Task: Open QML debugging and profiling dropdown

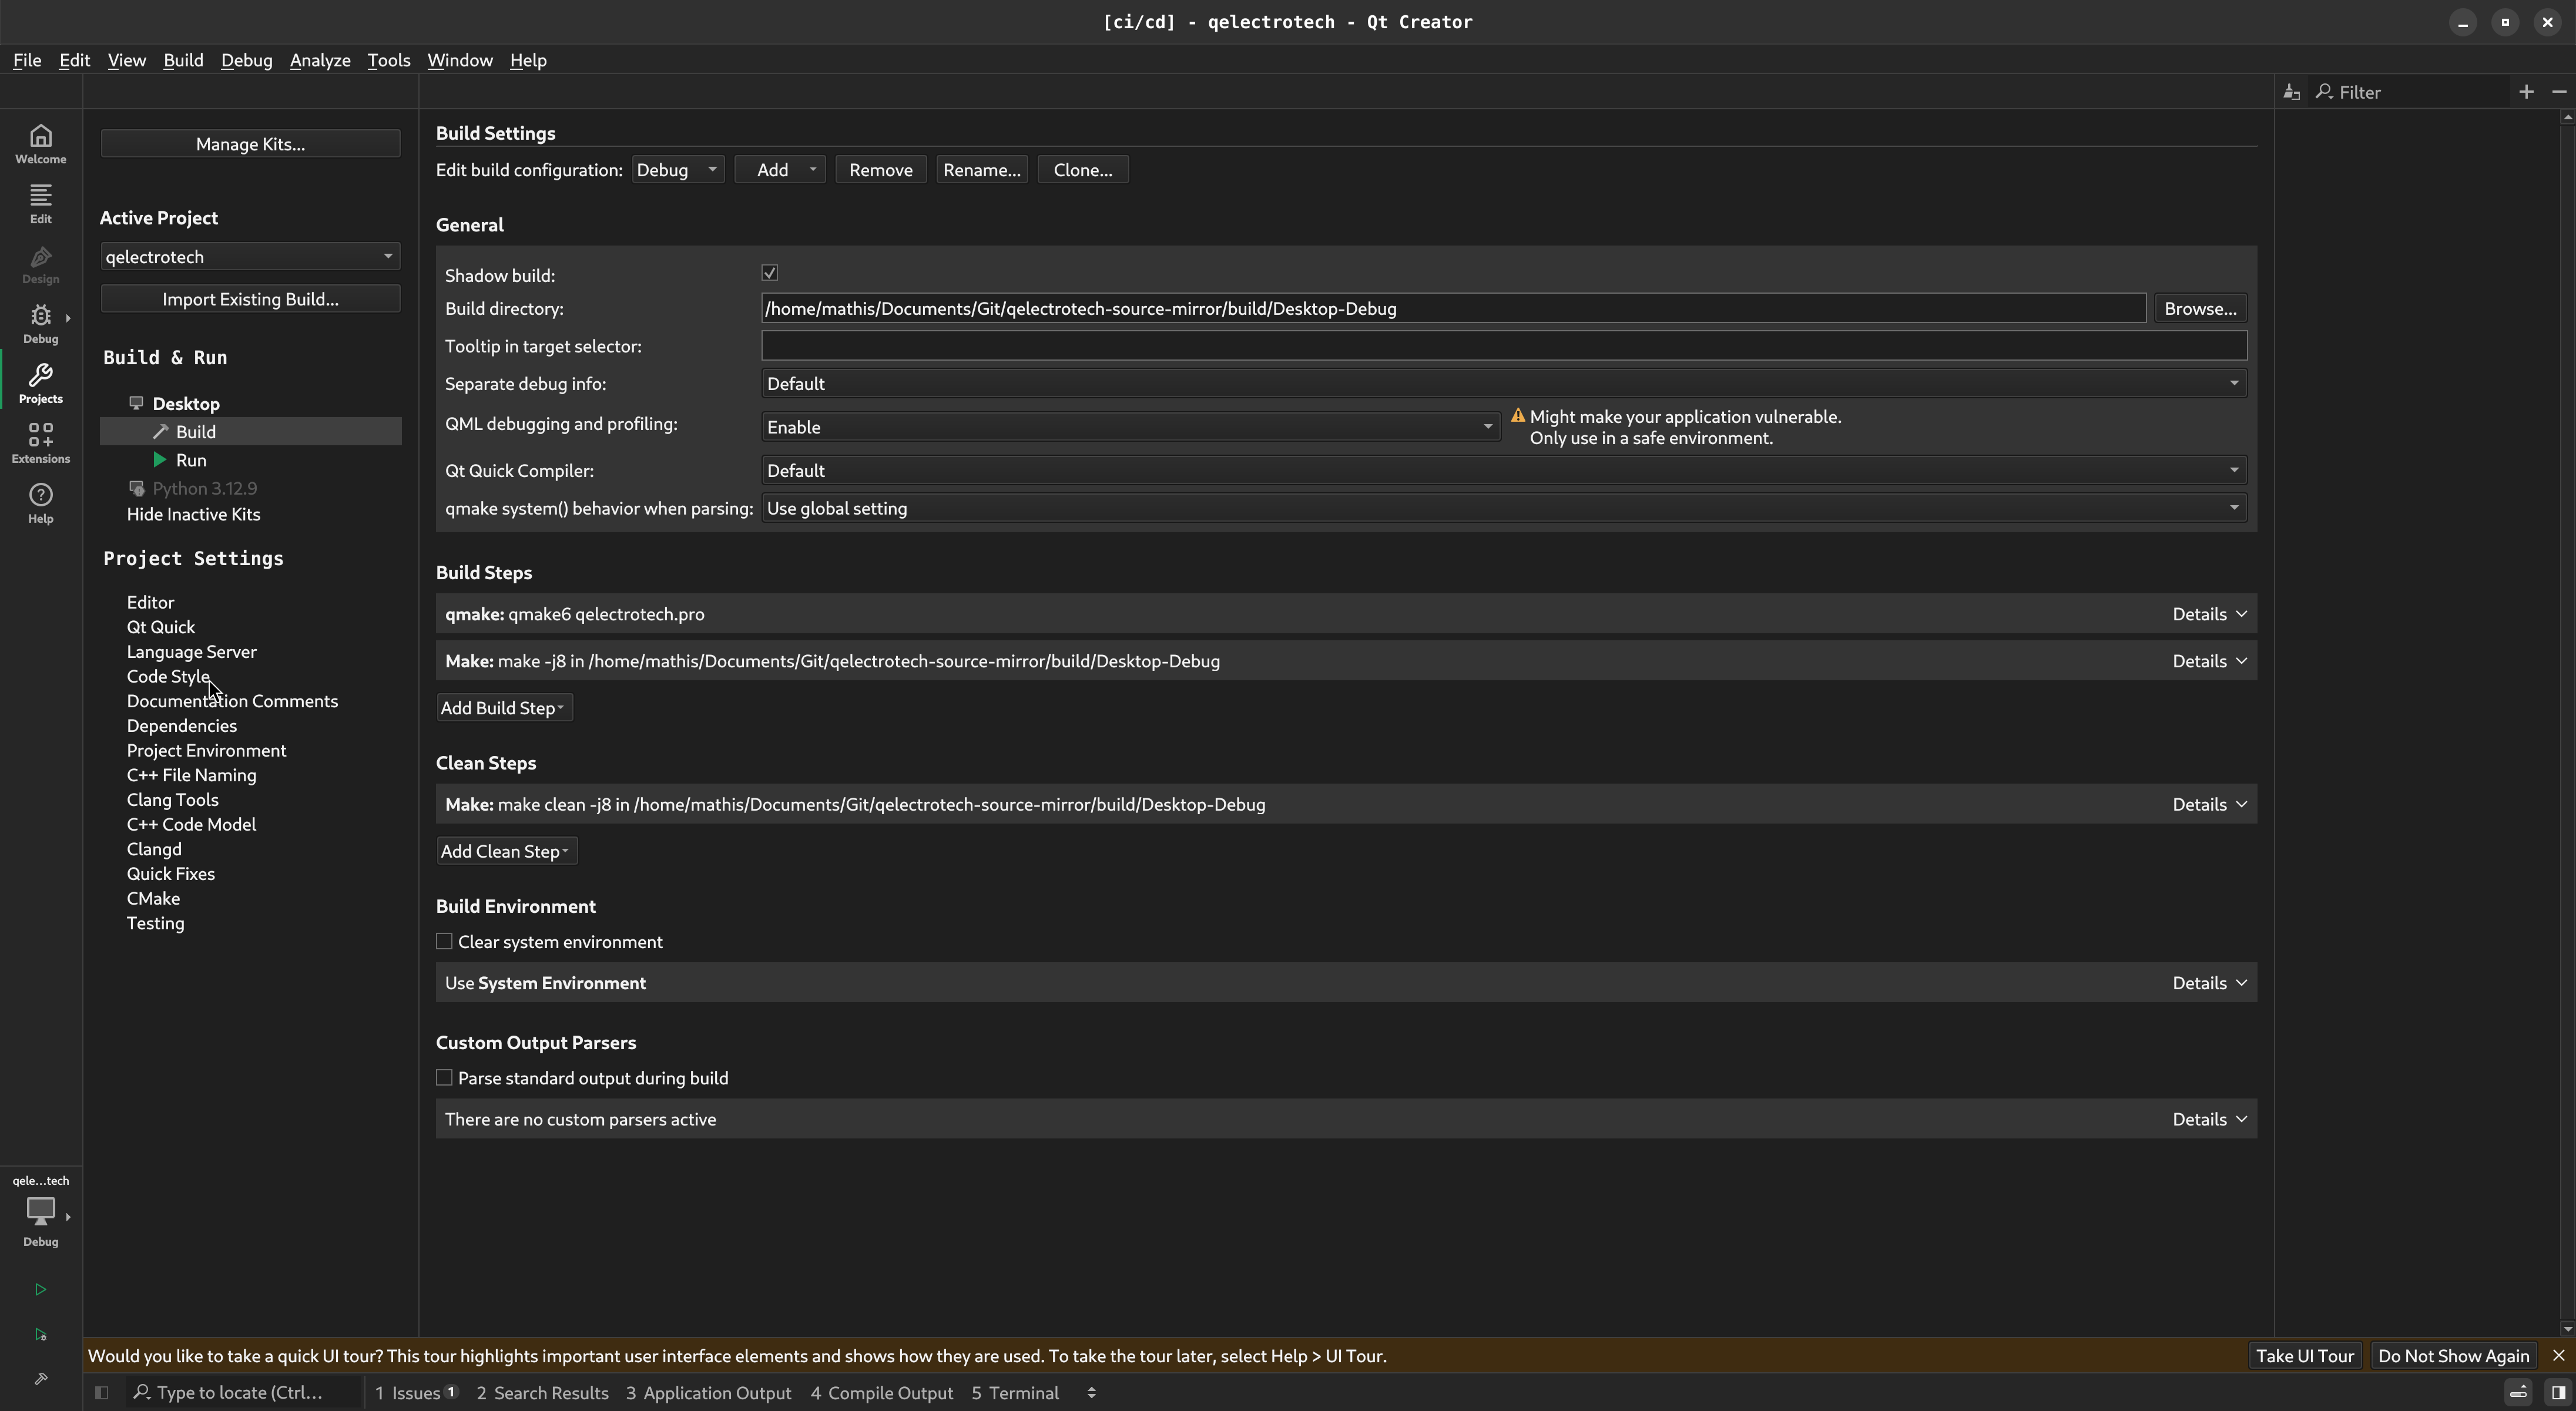Action: (x=1130, y=427)
